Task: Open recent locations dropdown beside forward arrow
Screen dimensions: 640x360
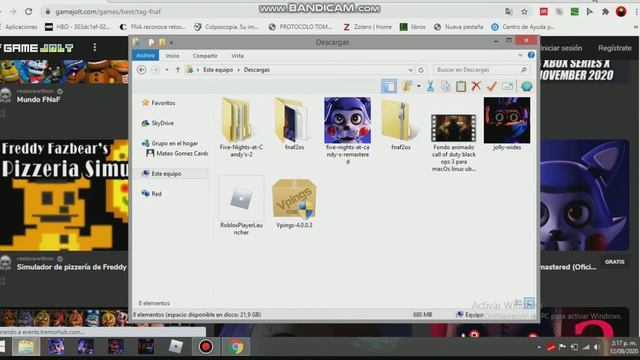Action: tap(167, 70)
